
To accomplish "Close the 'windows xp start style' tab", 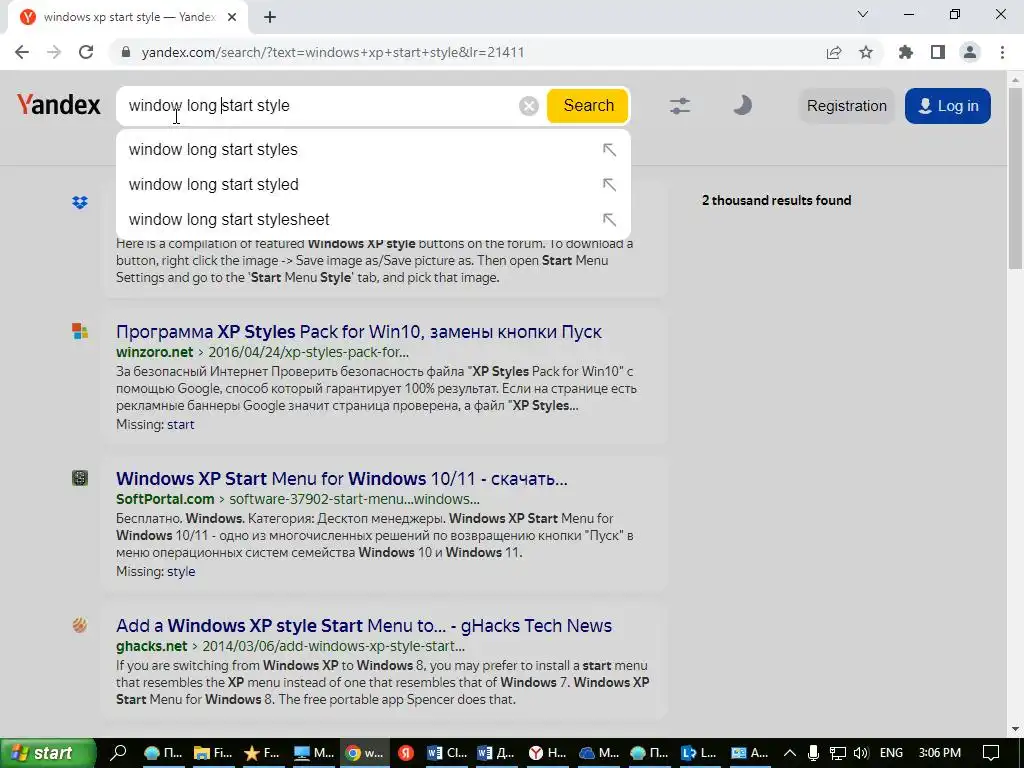I will click(232, 17).
